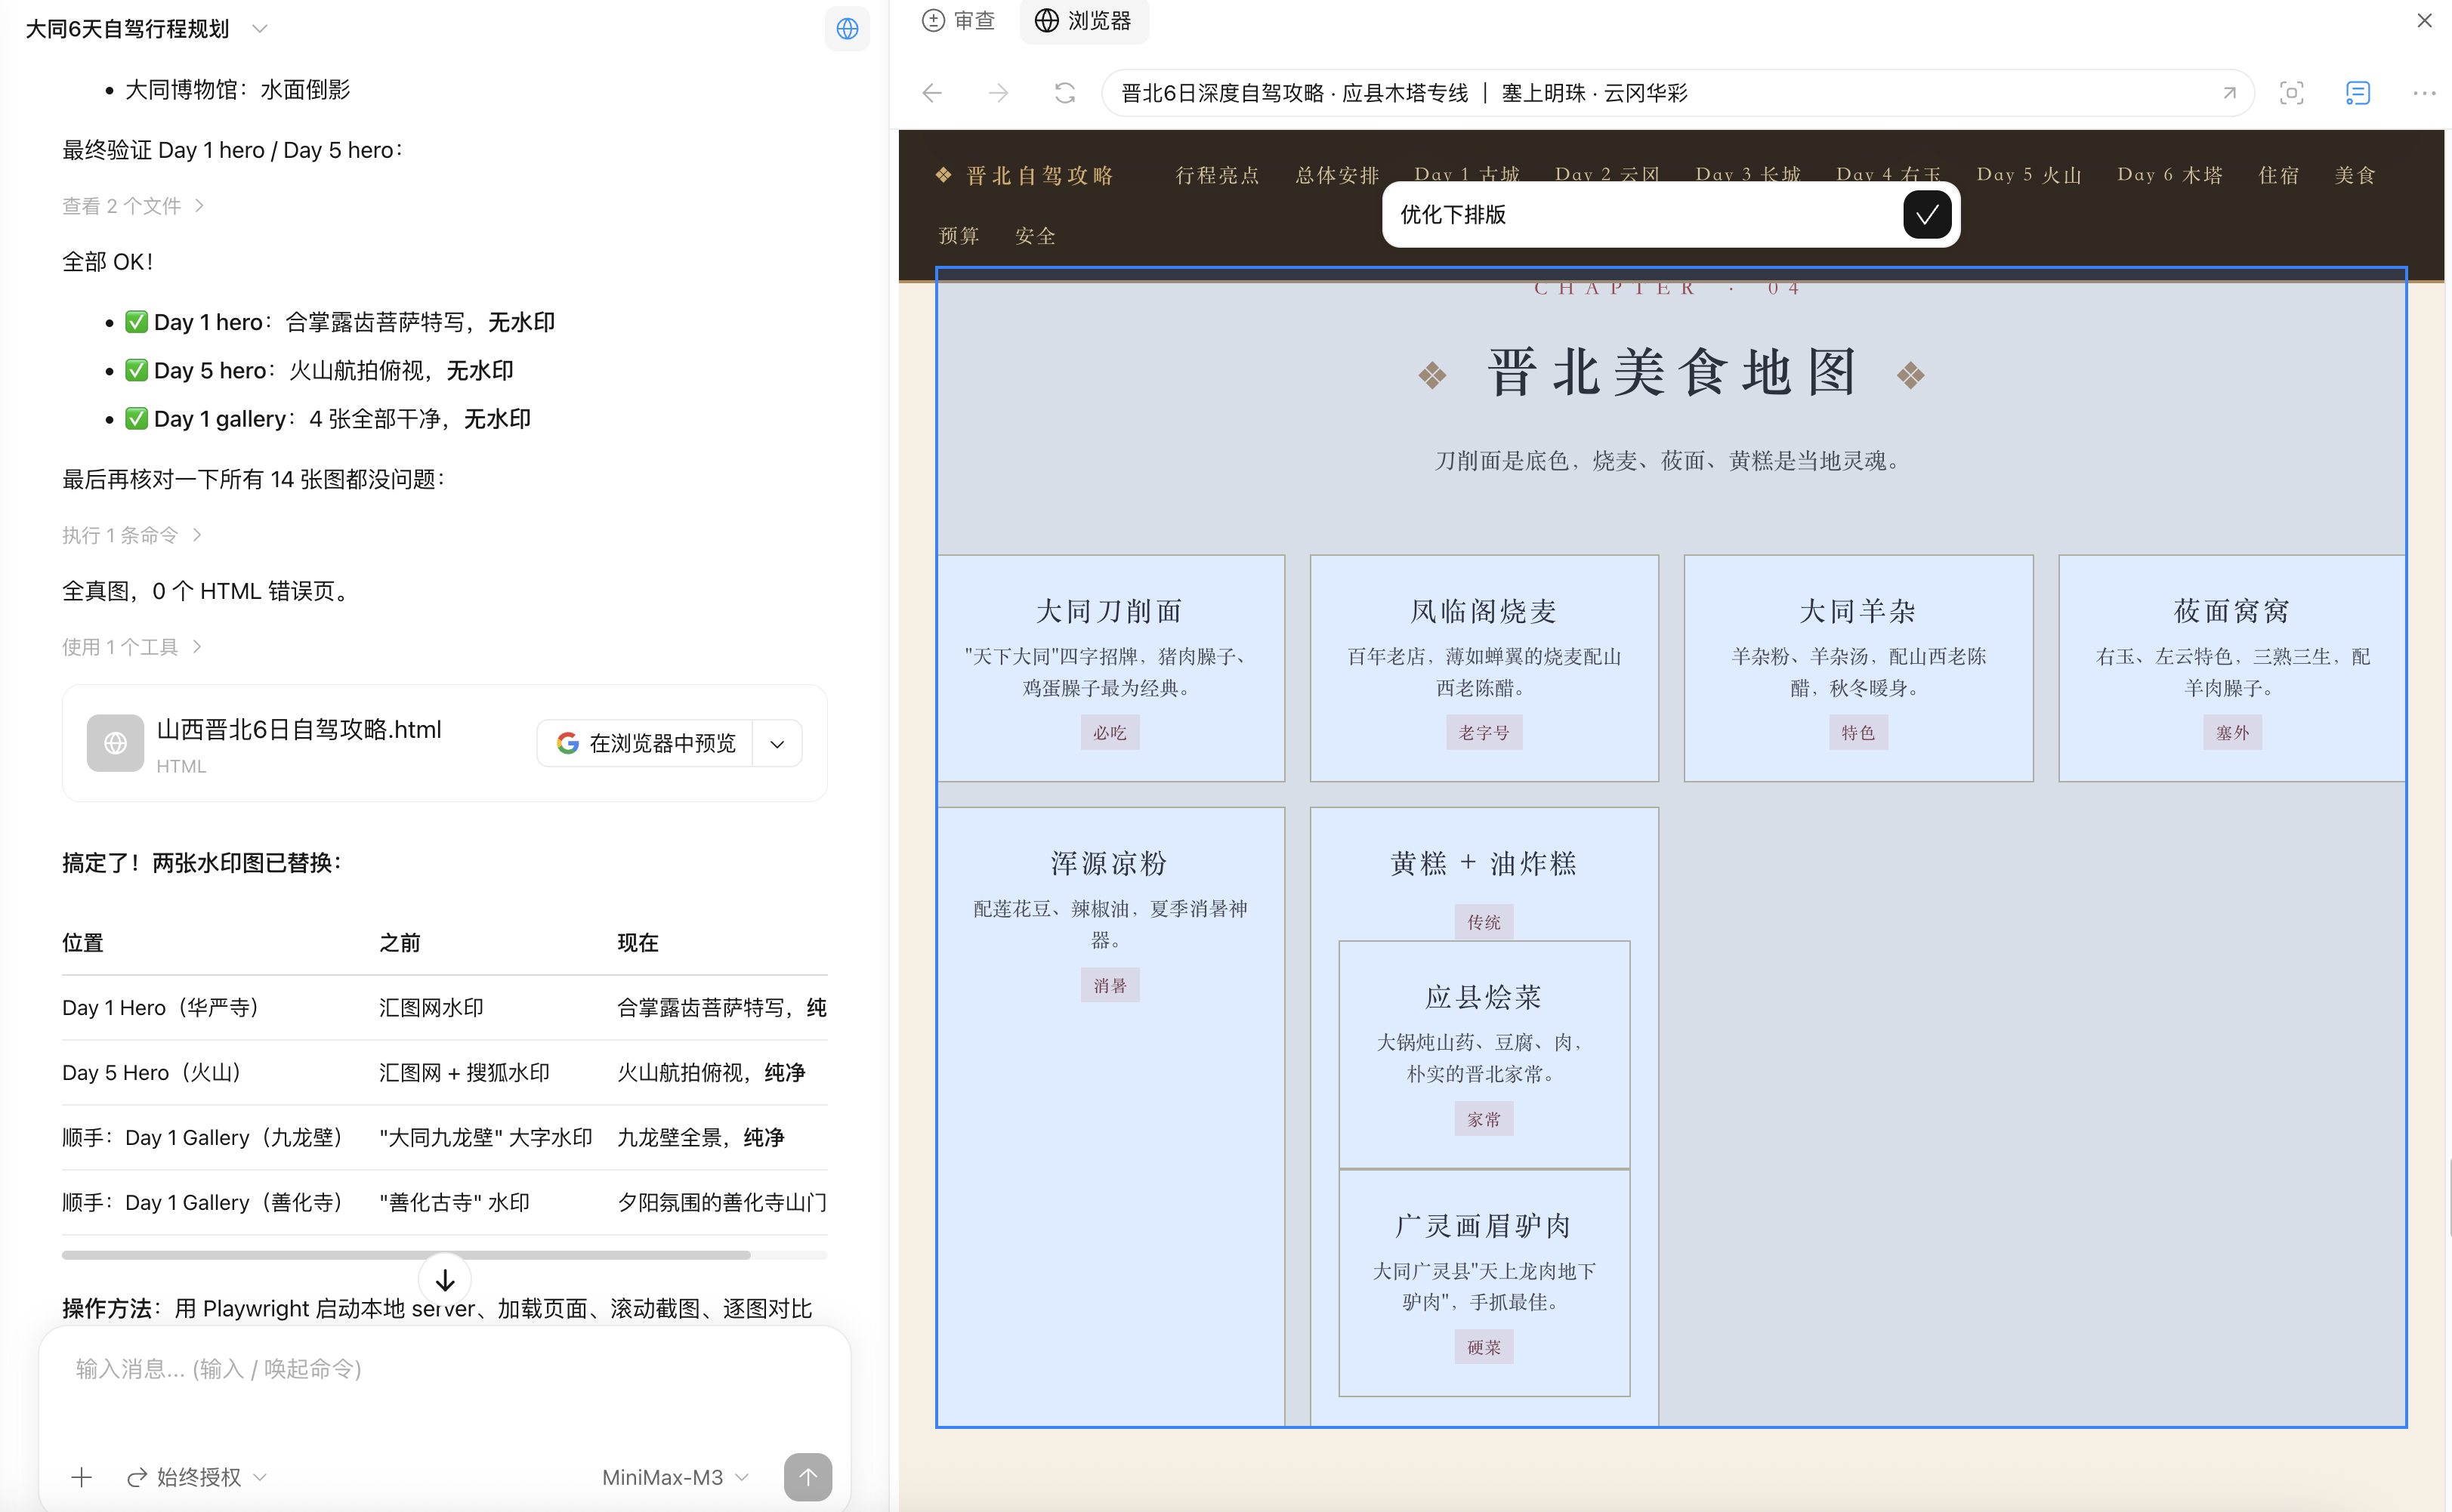
Task: Click the 传统 tag under 黄糕
Action: point(1484,922)
